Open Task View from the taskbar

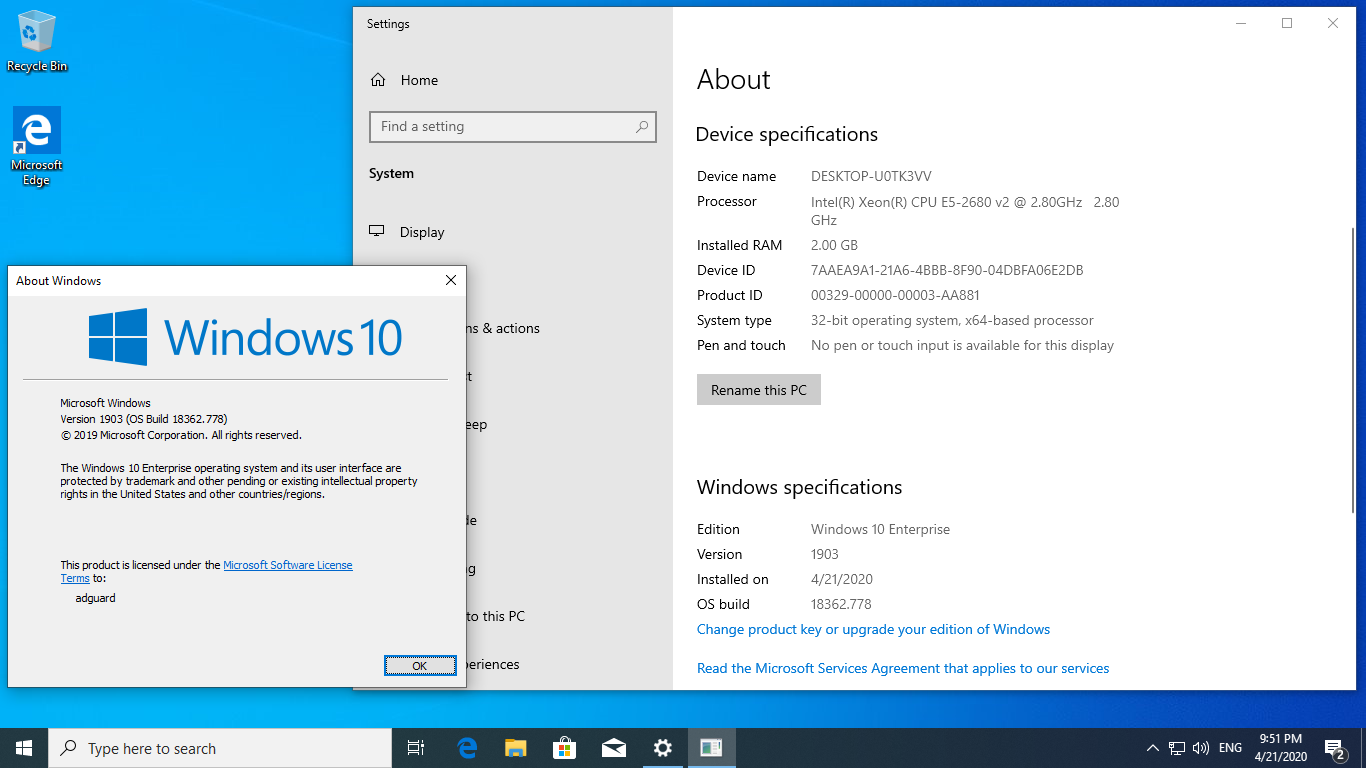coord(416,748)
